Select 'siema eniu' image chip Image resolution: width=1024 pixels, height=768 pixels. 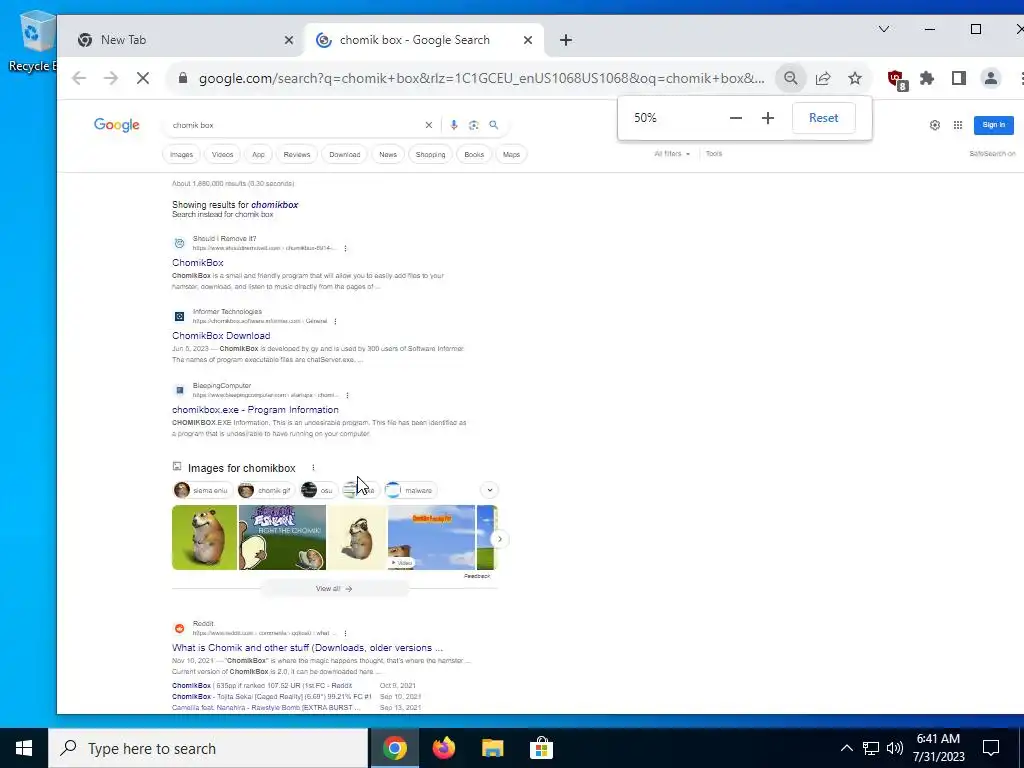click(202, 490)
